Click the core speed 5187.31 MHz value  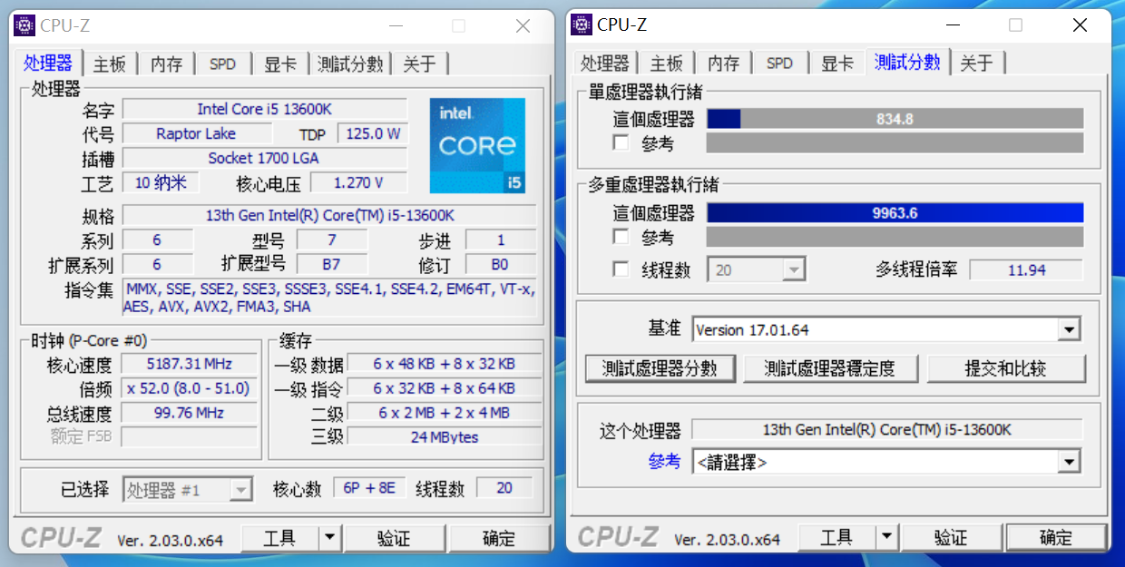click(x=189, y=364)
